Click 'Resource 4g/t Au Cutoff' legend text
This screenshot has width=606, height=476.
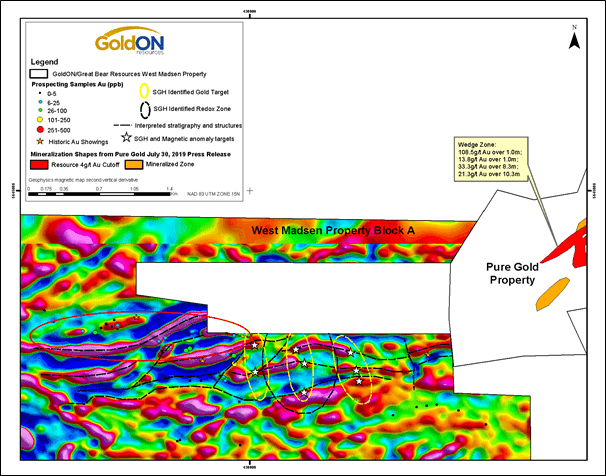pos(85,165)
